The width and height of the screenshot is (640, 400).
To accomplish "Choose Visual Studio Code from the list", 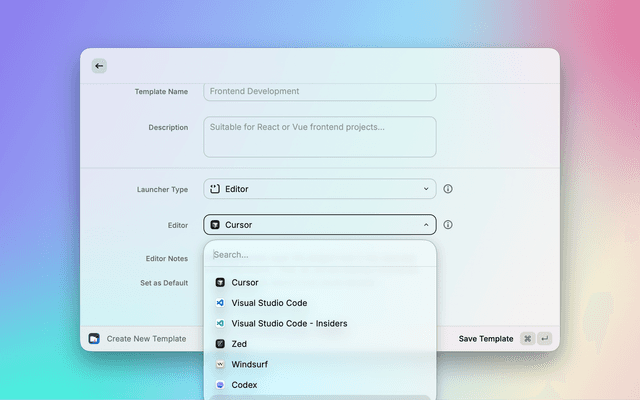I will click(x=269, y=303).
